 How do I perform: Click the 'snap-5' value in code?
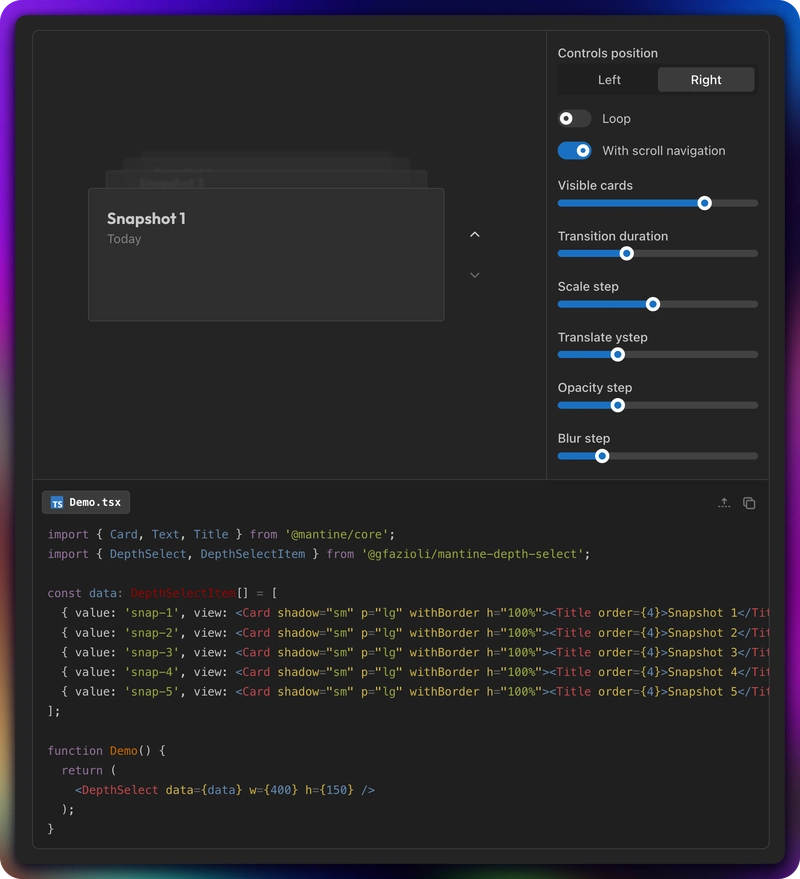[x=151, y=691]
